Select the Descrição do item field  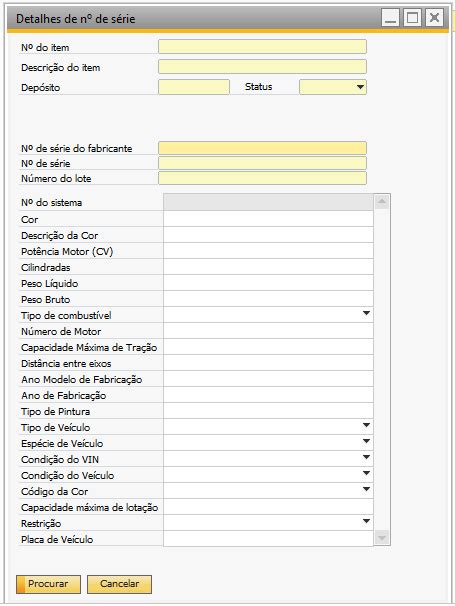click(x=262, y=67)
